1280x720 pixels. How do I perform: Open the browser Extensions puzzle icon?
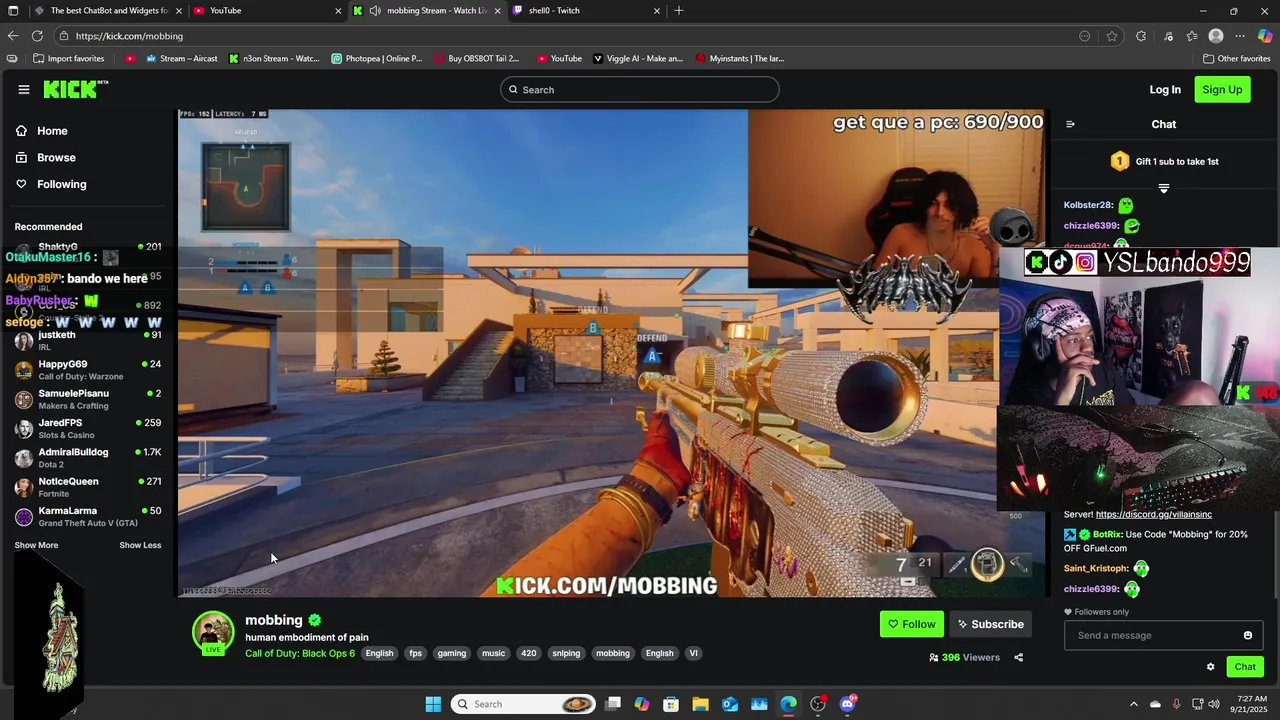tap(1141, 36)
